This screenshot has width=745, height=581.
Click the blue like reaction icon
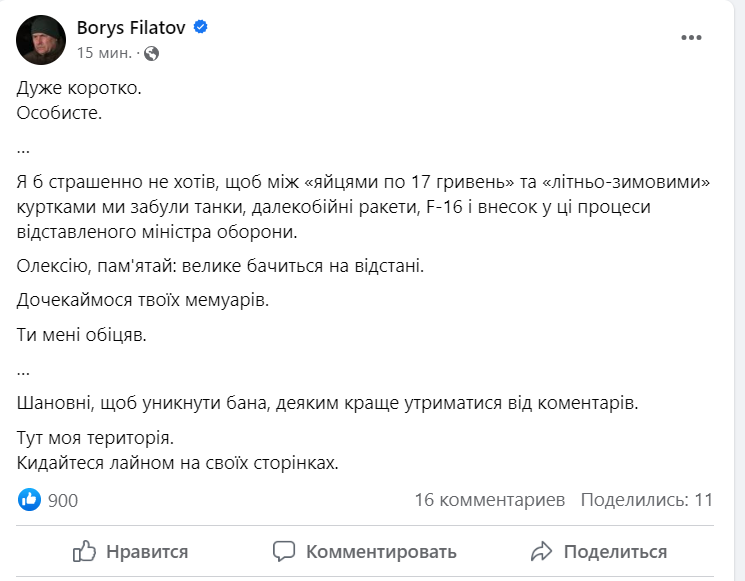coord(30,500)
